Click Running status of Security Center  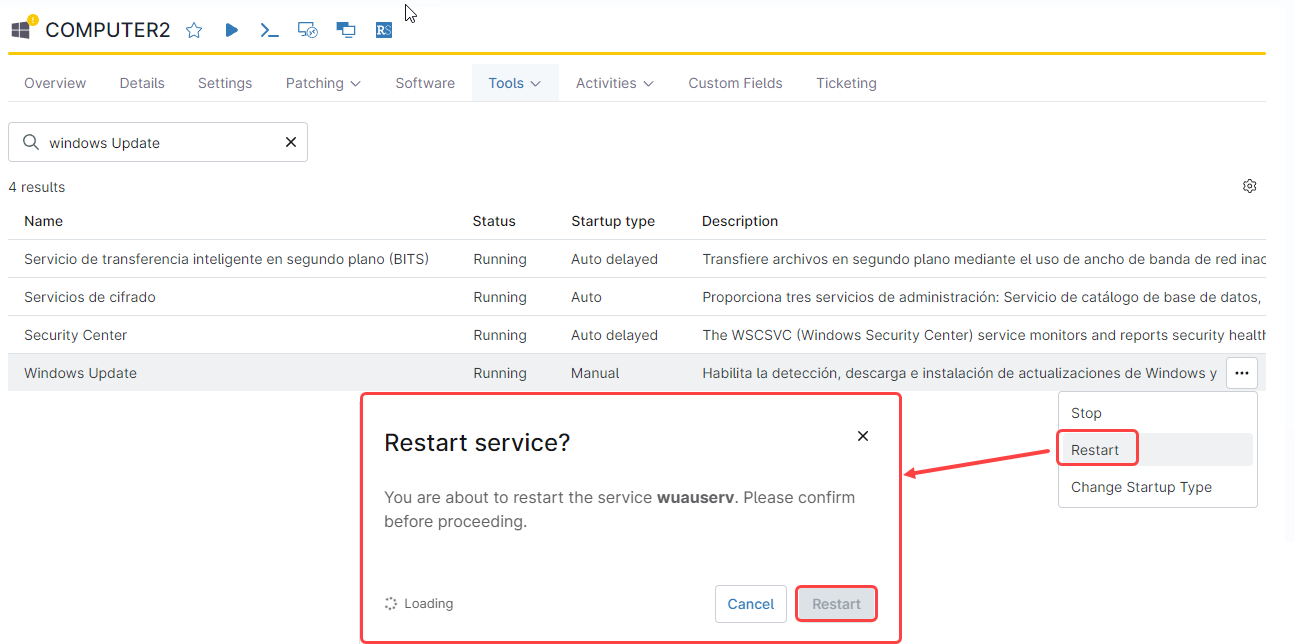[500, 335]
